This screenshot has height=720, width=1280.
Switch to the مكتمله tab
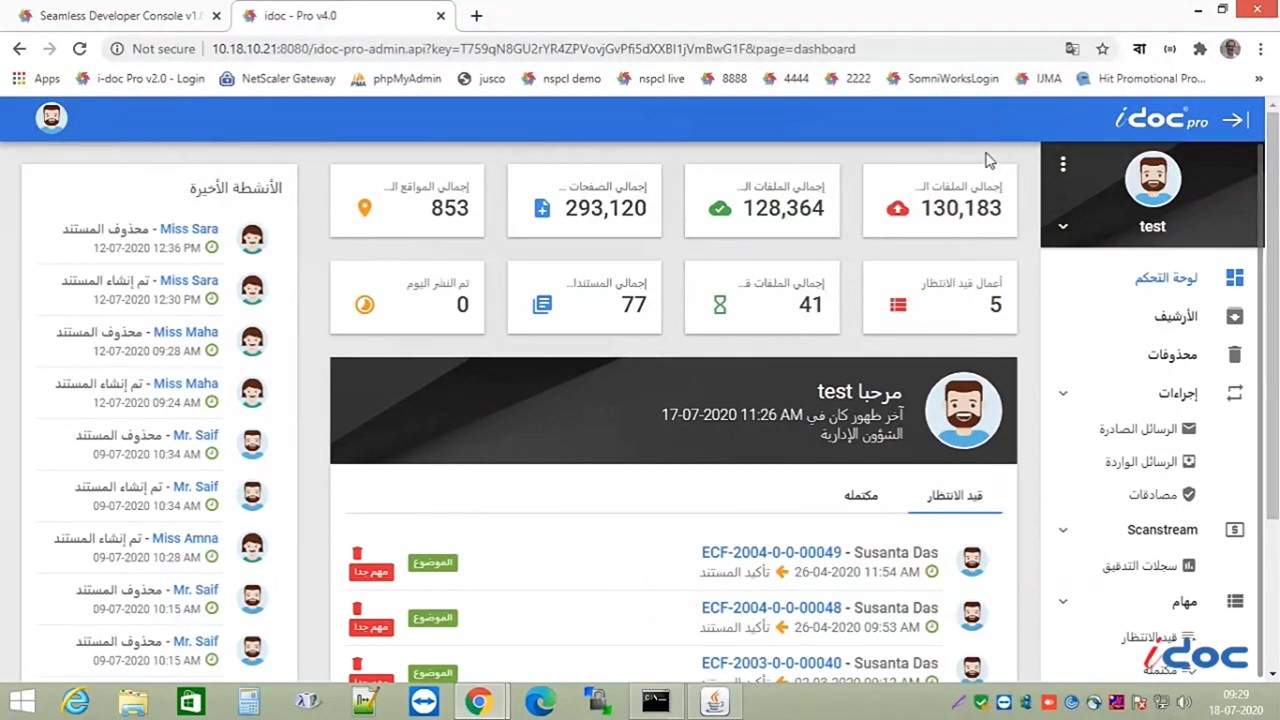pyautogui.click(x=860, y=496)
